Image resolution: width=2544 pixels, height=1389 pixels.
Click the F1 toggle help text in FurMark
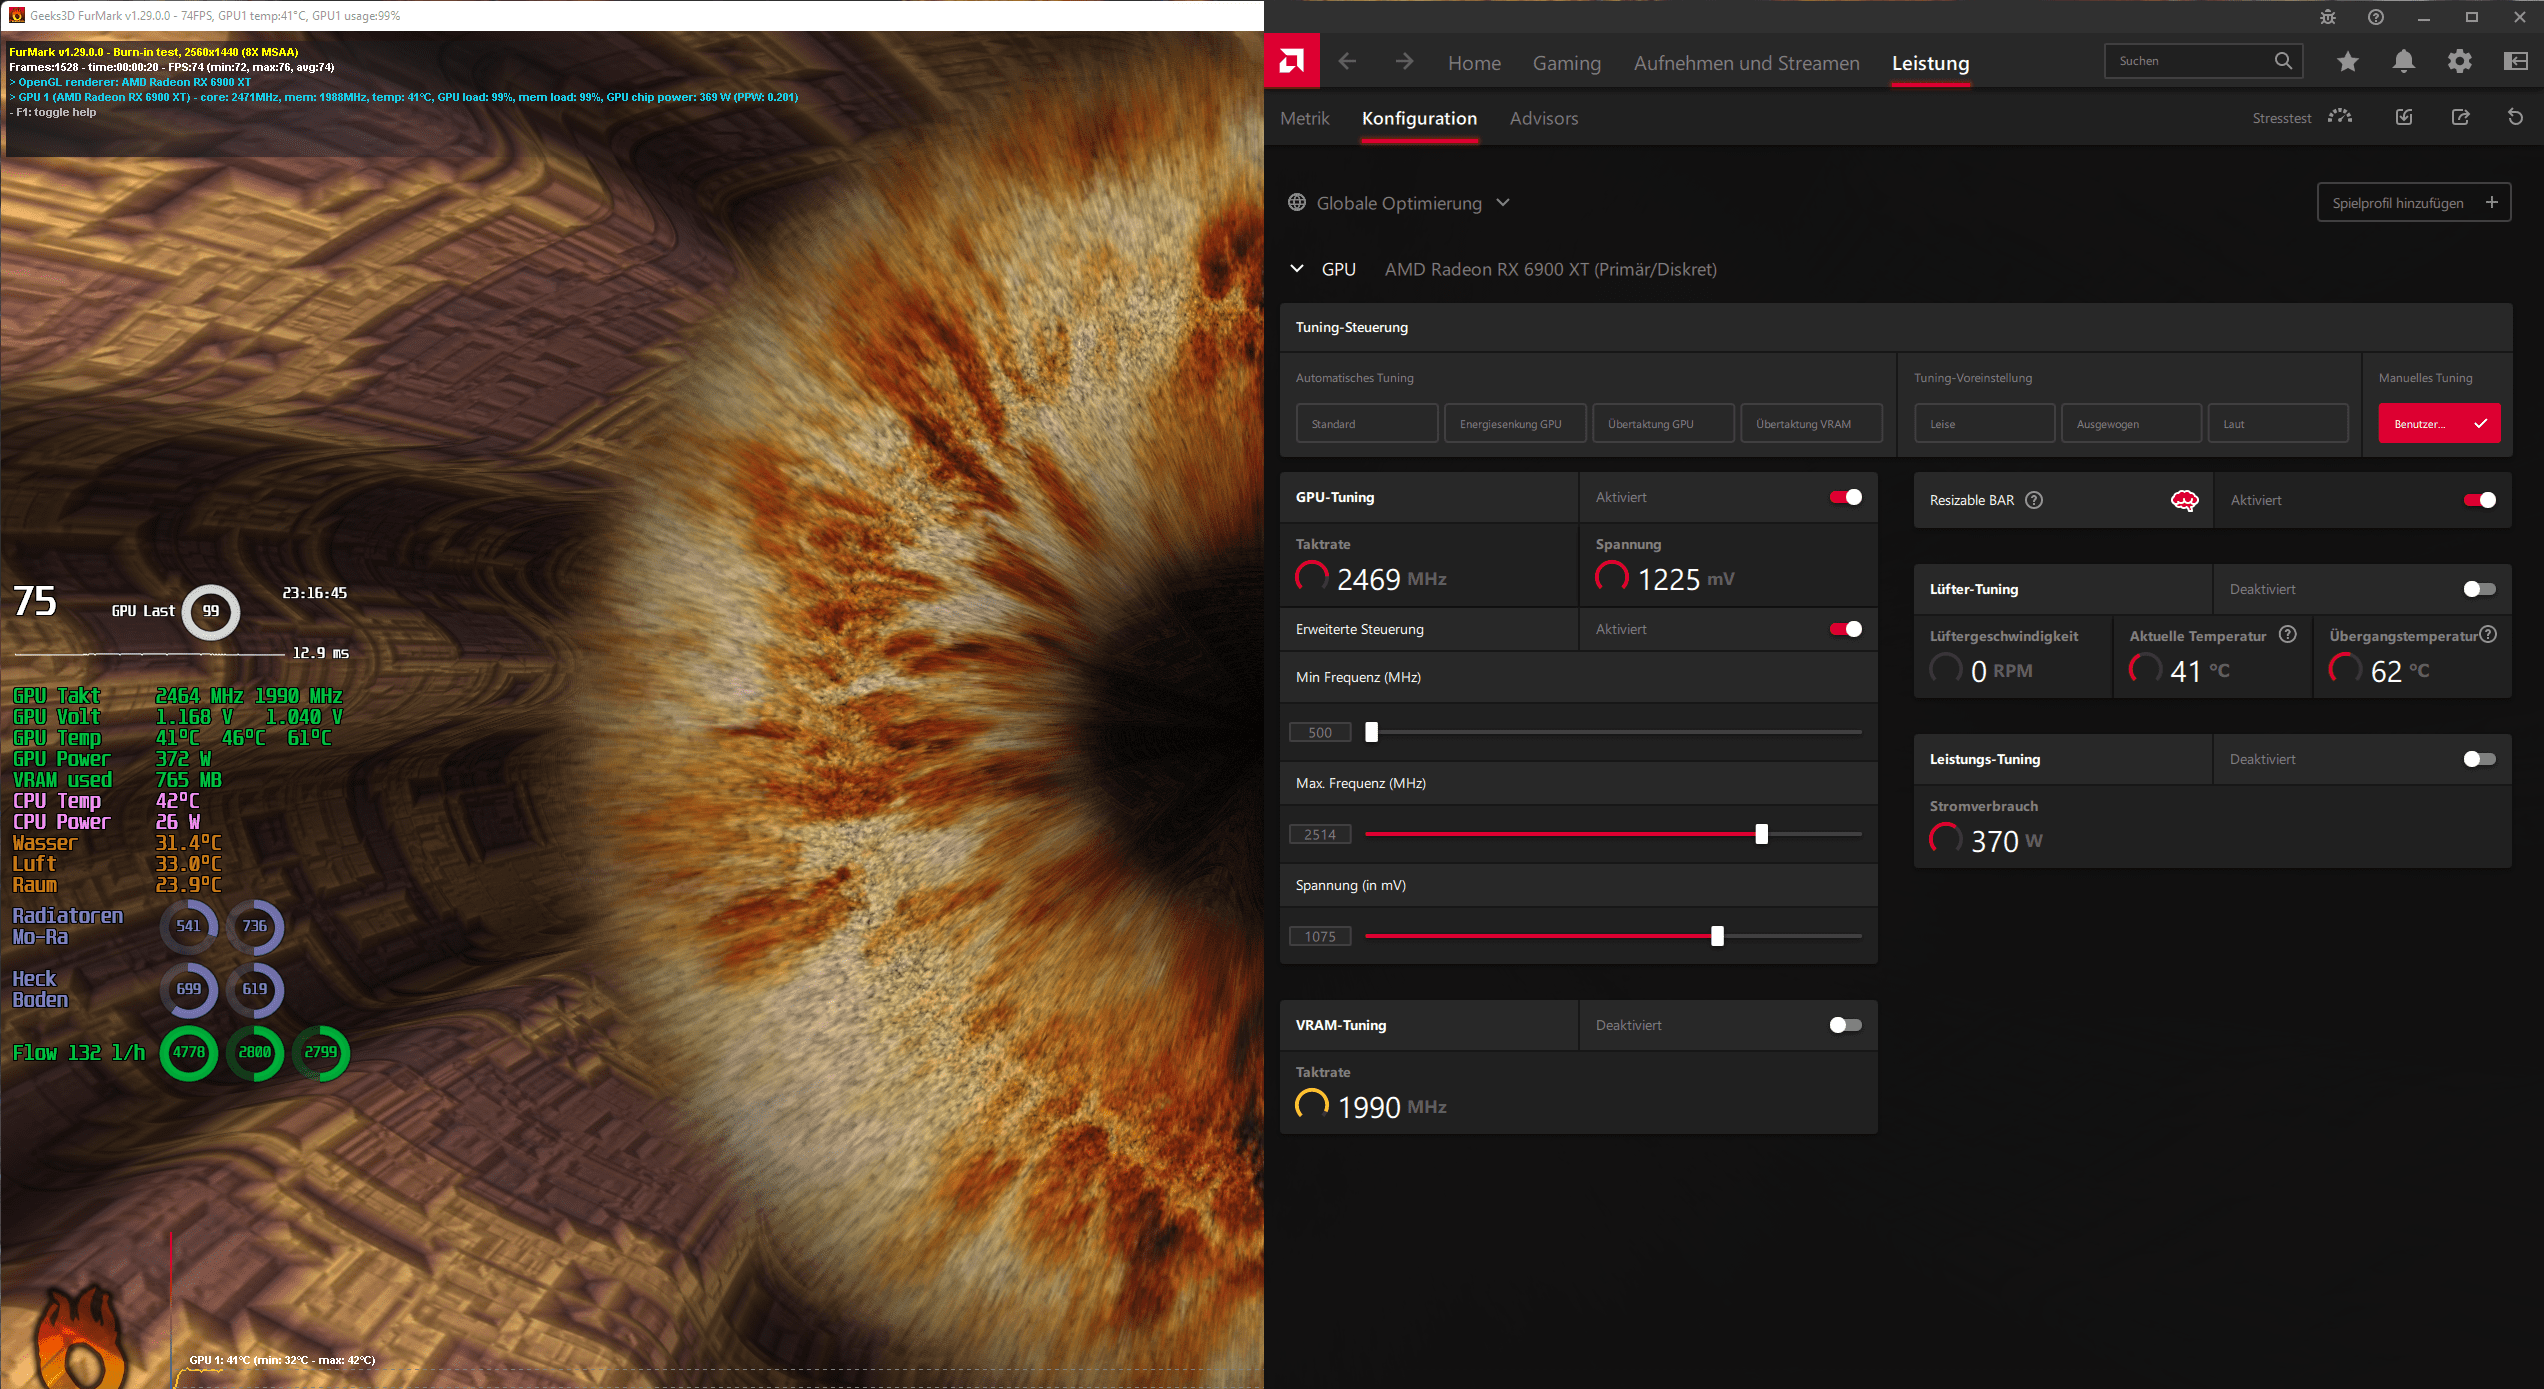click(x=54, y=112)
